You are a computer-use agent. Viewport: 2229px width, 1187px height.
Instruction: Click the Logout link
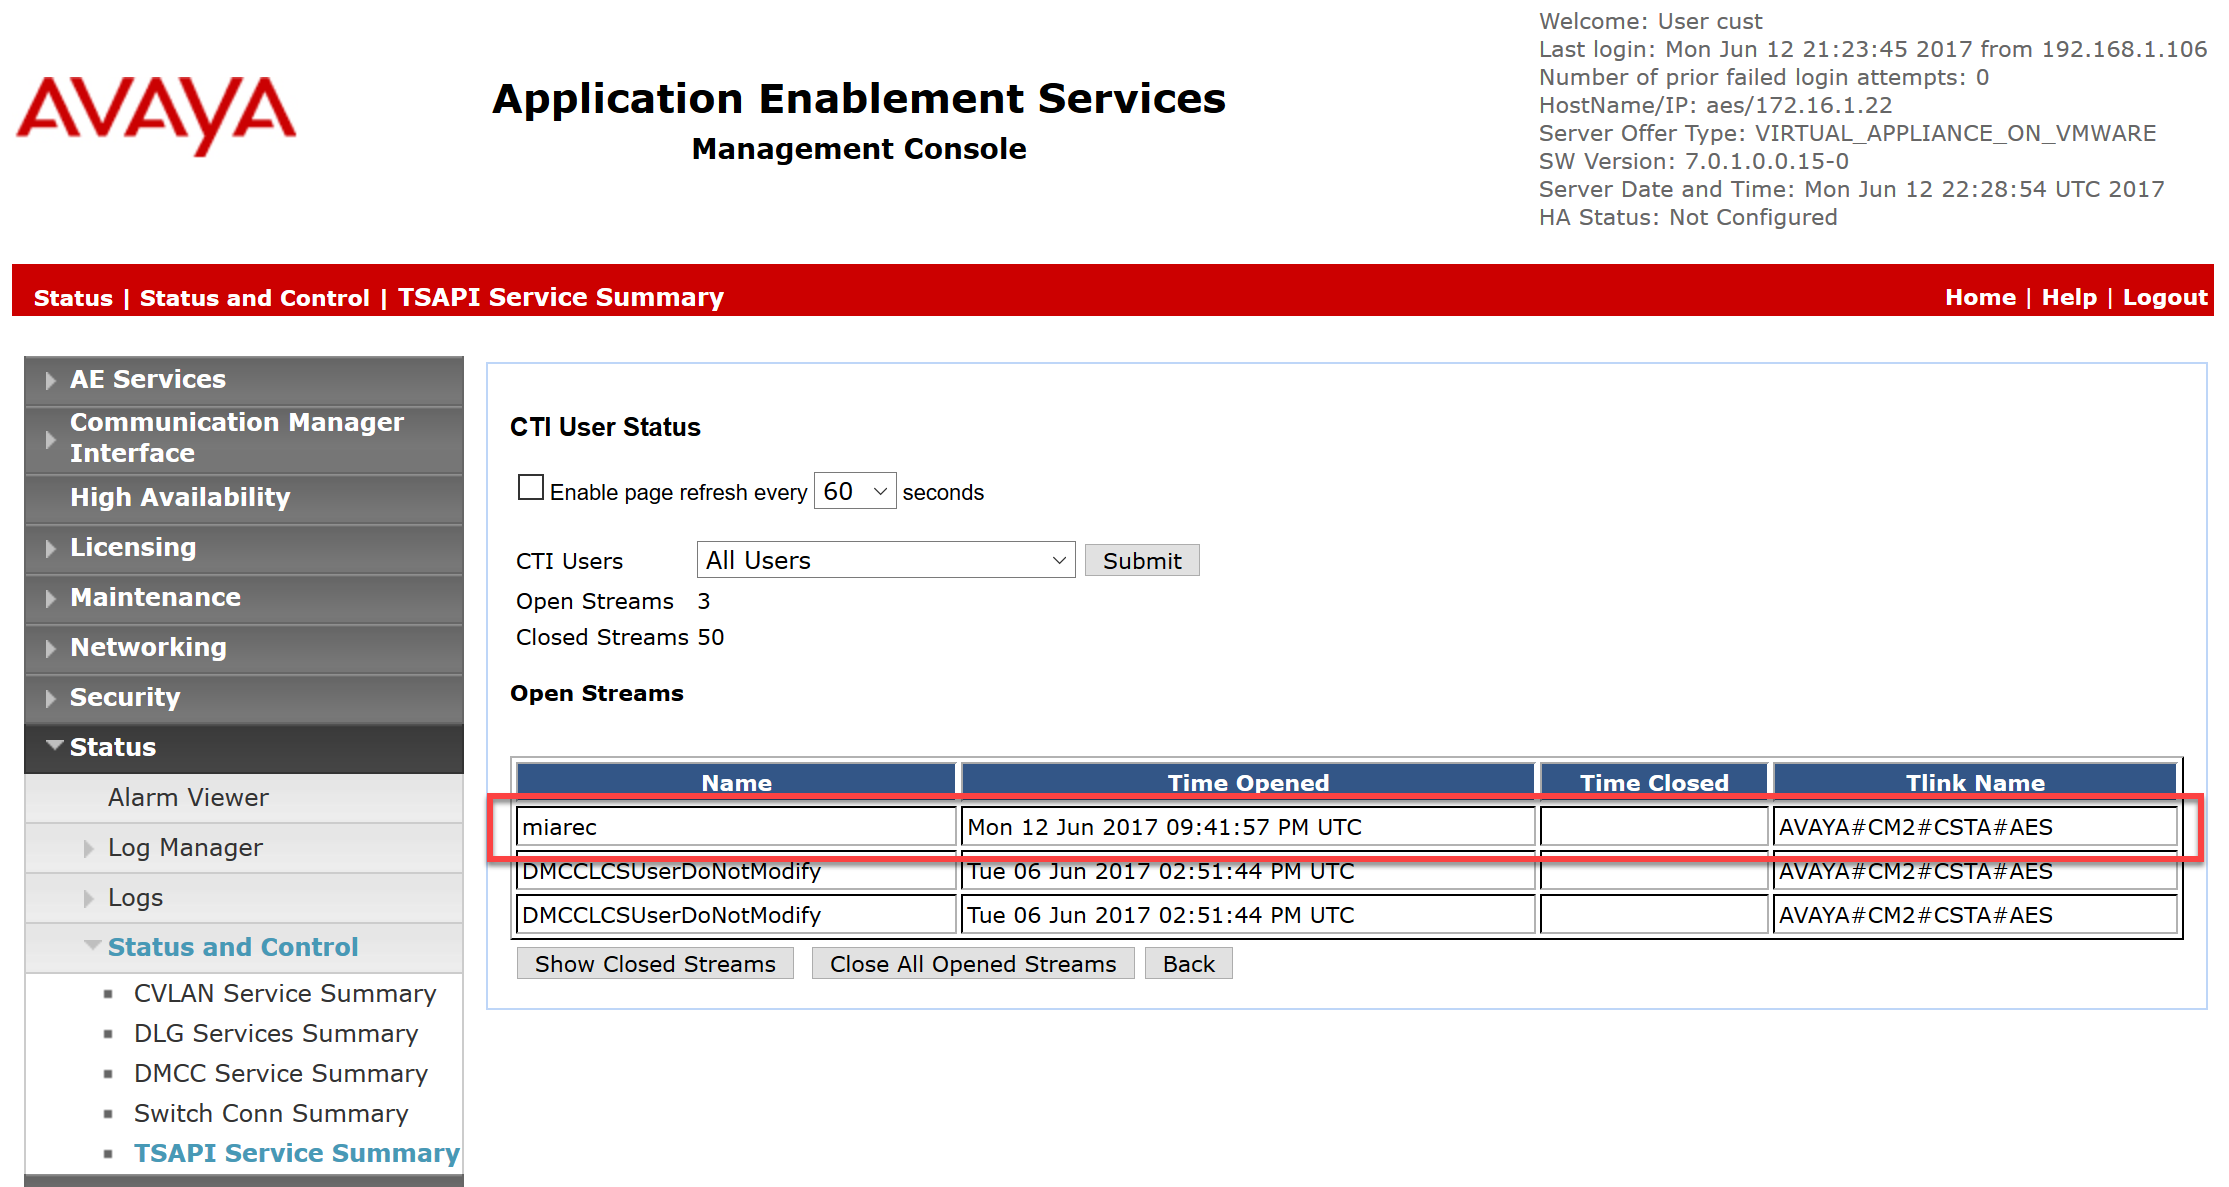(2165, 297)
